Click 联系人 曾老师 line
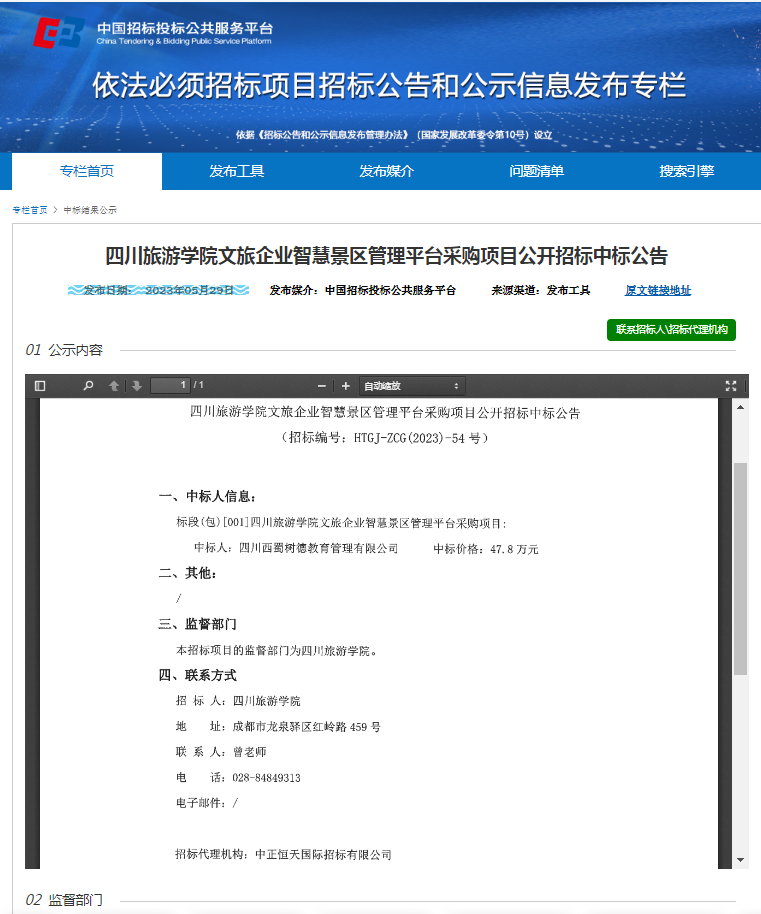Screen dimensions: 761x914 pyautogui.click(x=221, y=752)
